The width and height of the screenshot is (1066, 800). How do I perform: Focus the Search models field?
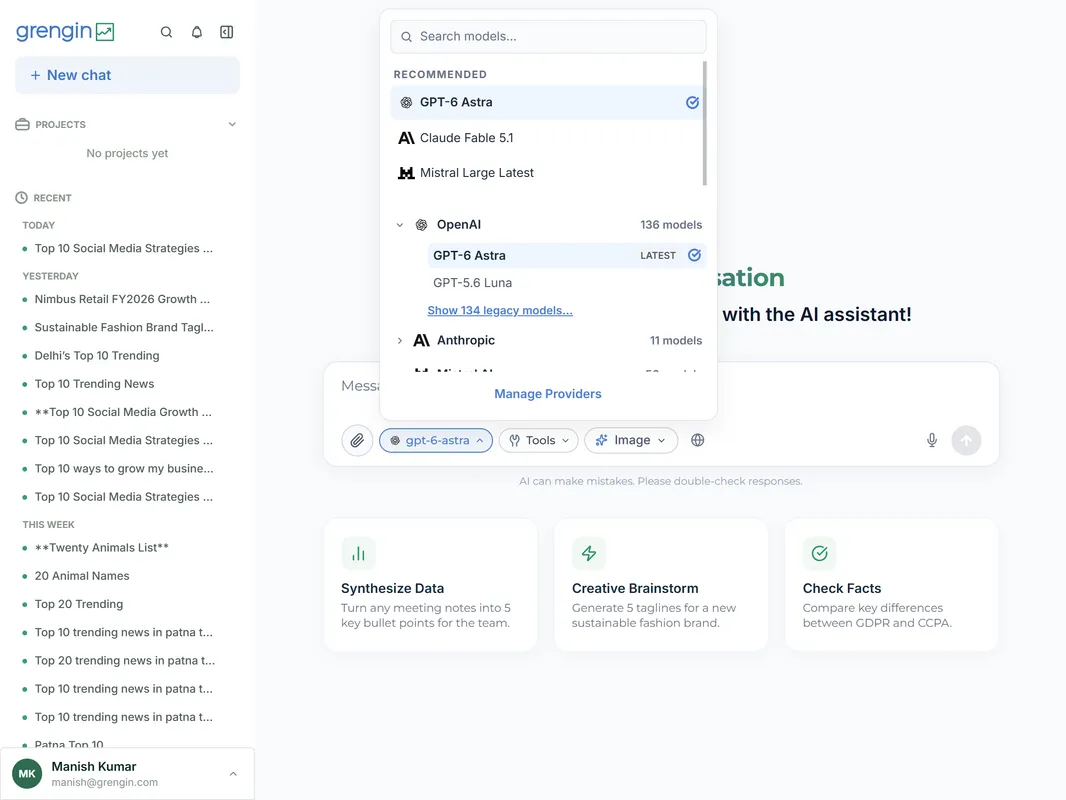(548, 36)
